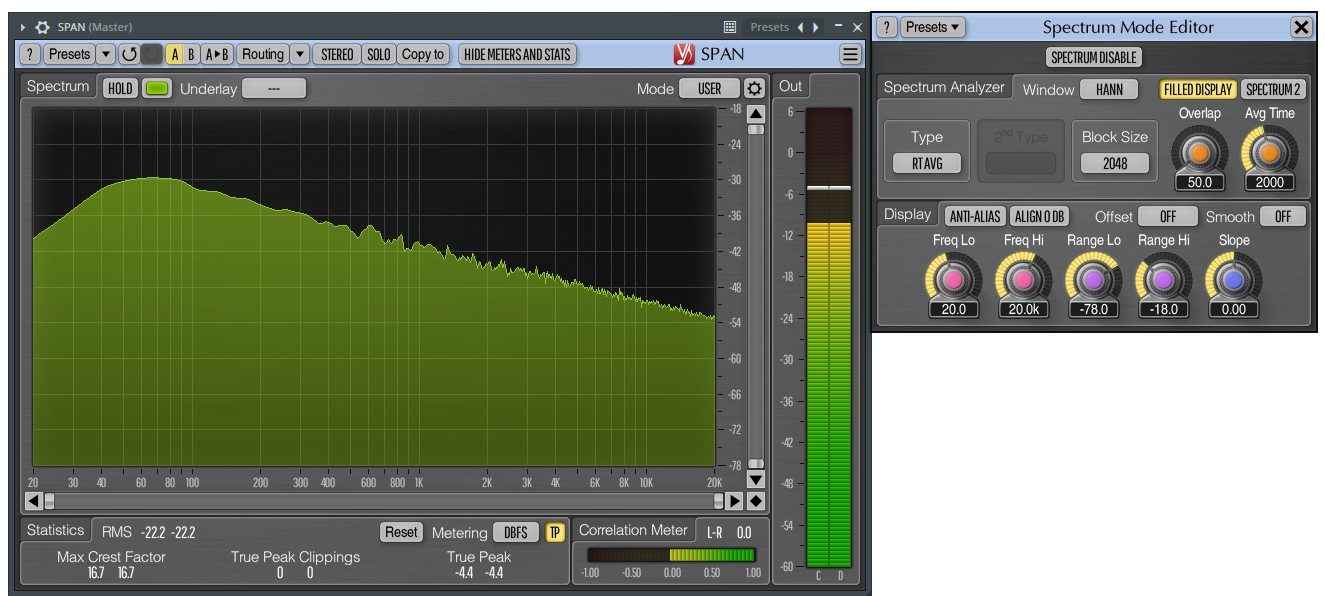Click the Copy to button
Image resolution: width=1325 pixels, height=596 pixels.
tap(423, 54)
